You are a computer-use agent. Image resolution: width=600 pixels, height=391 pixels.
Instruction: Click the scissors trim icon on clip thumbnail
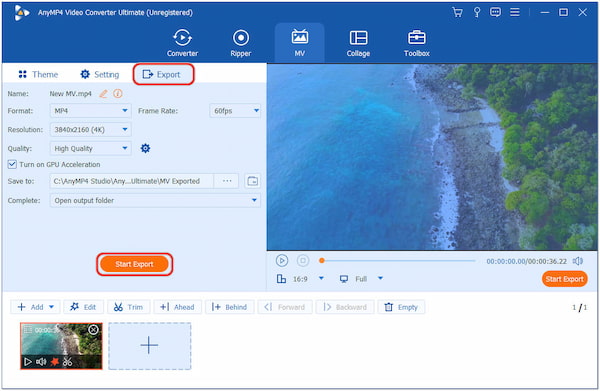(x=68, y=362)
